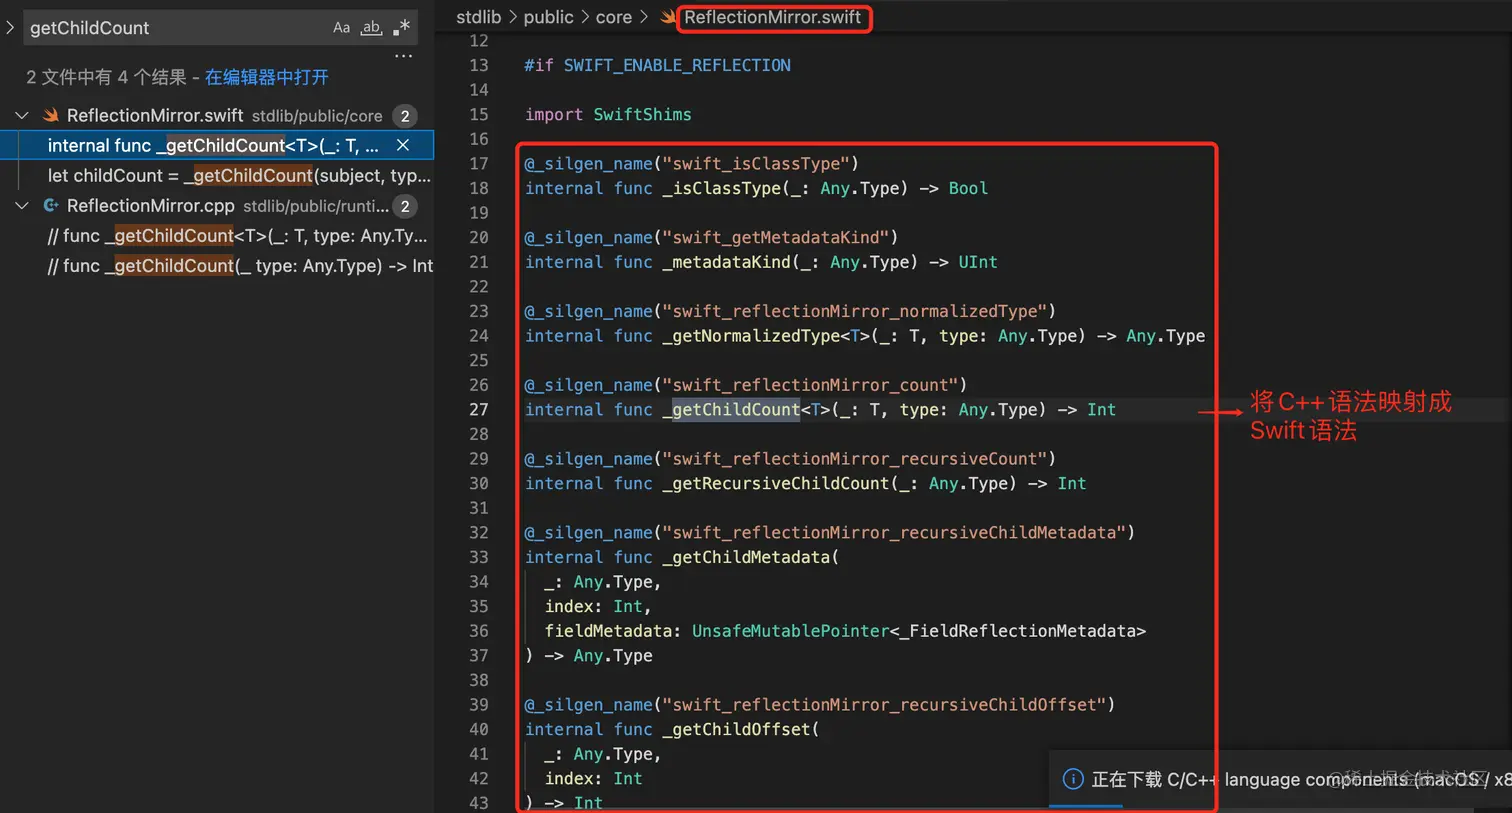This screenshot has width=1512, height=813.
Task: Click the _getChildOffset function name on line 40
Action: tap(736, 730)
